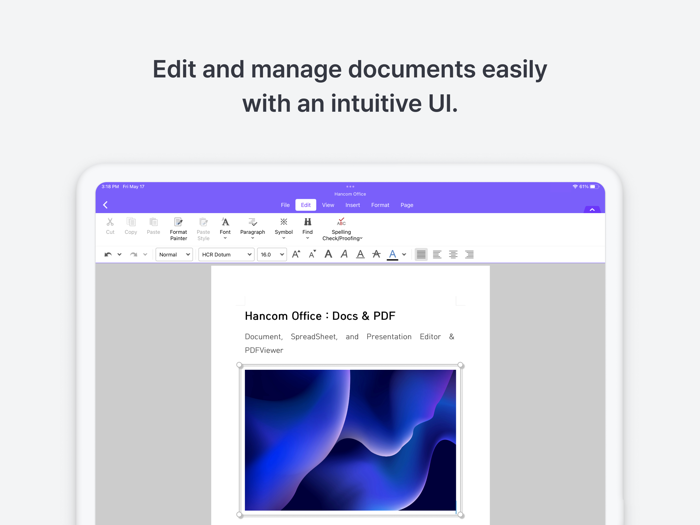700x525 pixels.
Task: Open the HCR Dotum font dropdown
Action: [226, 254]
